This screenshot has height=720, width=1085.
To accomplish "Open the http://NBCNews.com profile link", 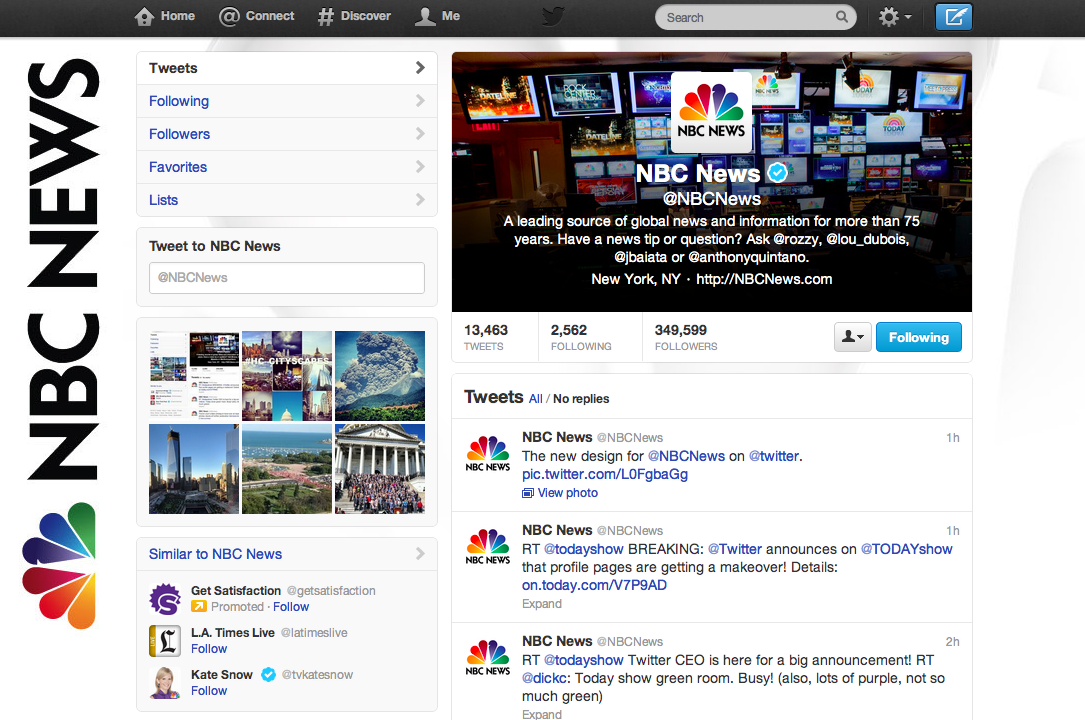I will [764, 279].
